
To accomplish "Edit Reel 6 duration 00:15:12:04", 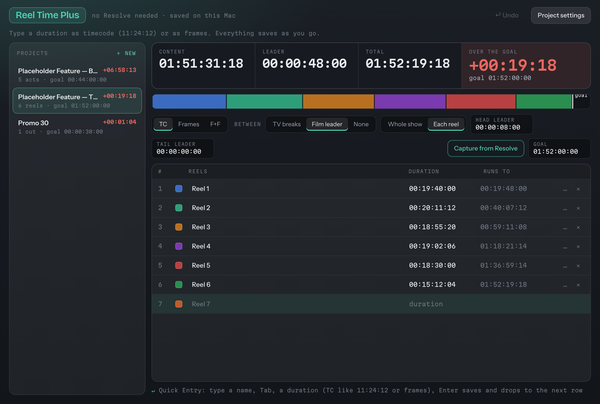I will tap(432, 285).
